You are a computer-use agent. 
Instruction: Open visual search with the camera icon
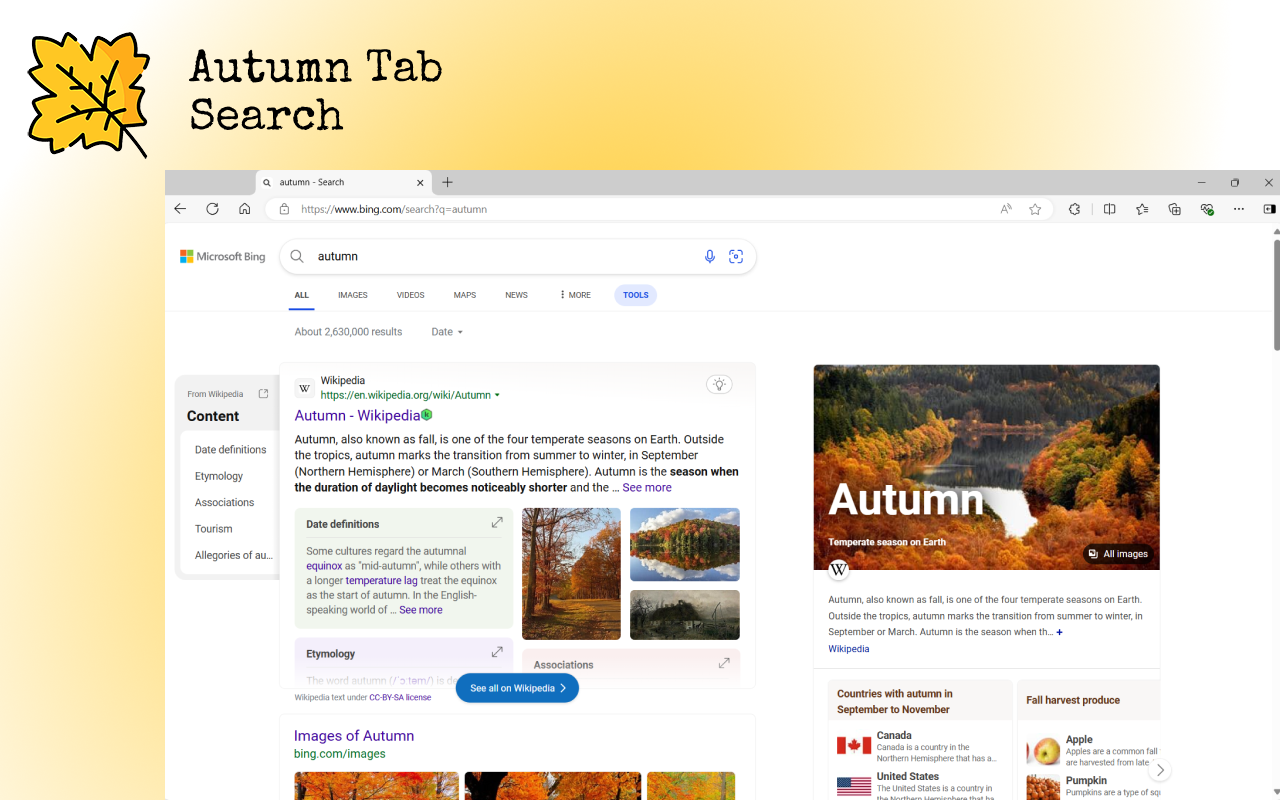click(x=736, y=256)
